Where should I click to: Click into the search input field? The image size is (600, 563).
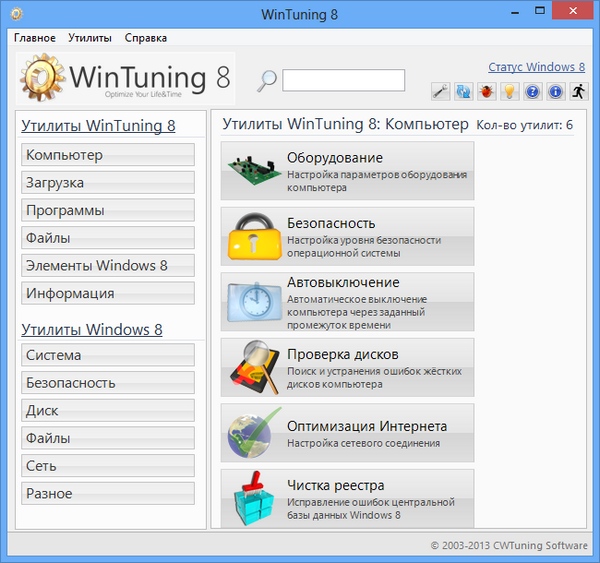coord(344,80)
